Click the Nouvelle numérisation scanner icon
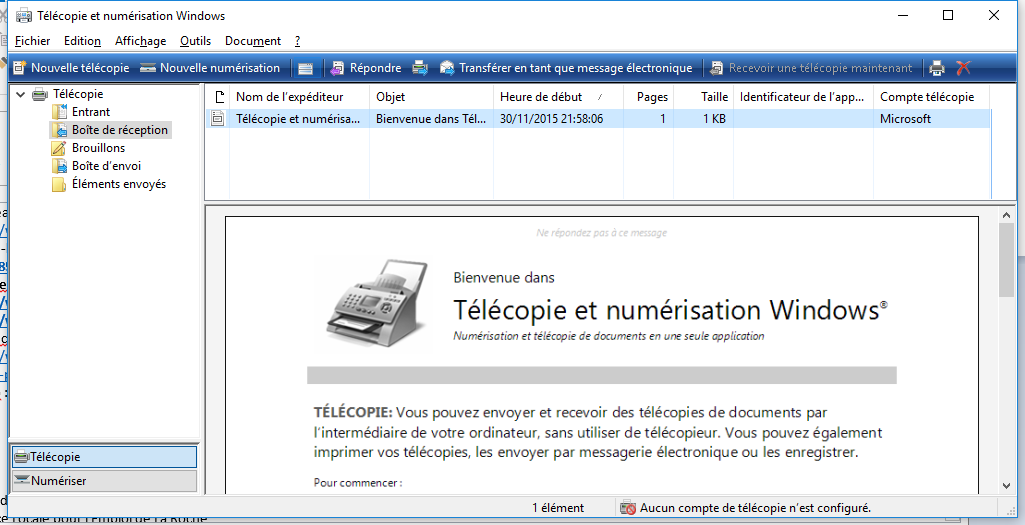 148,68
